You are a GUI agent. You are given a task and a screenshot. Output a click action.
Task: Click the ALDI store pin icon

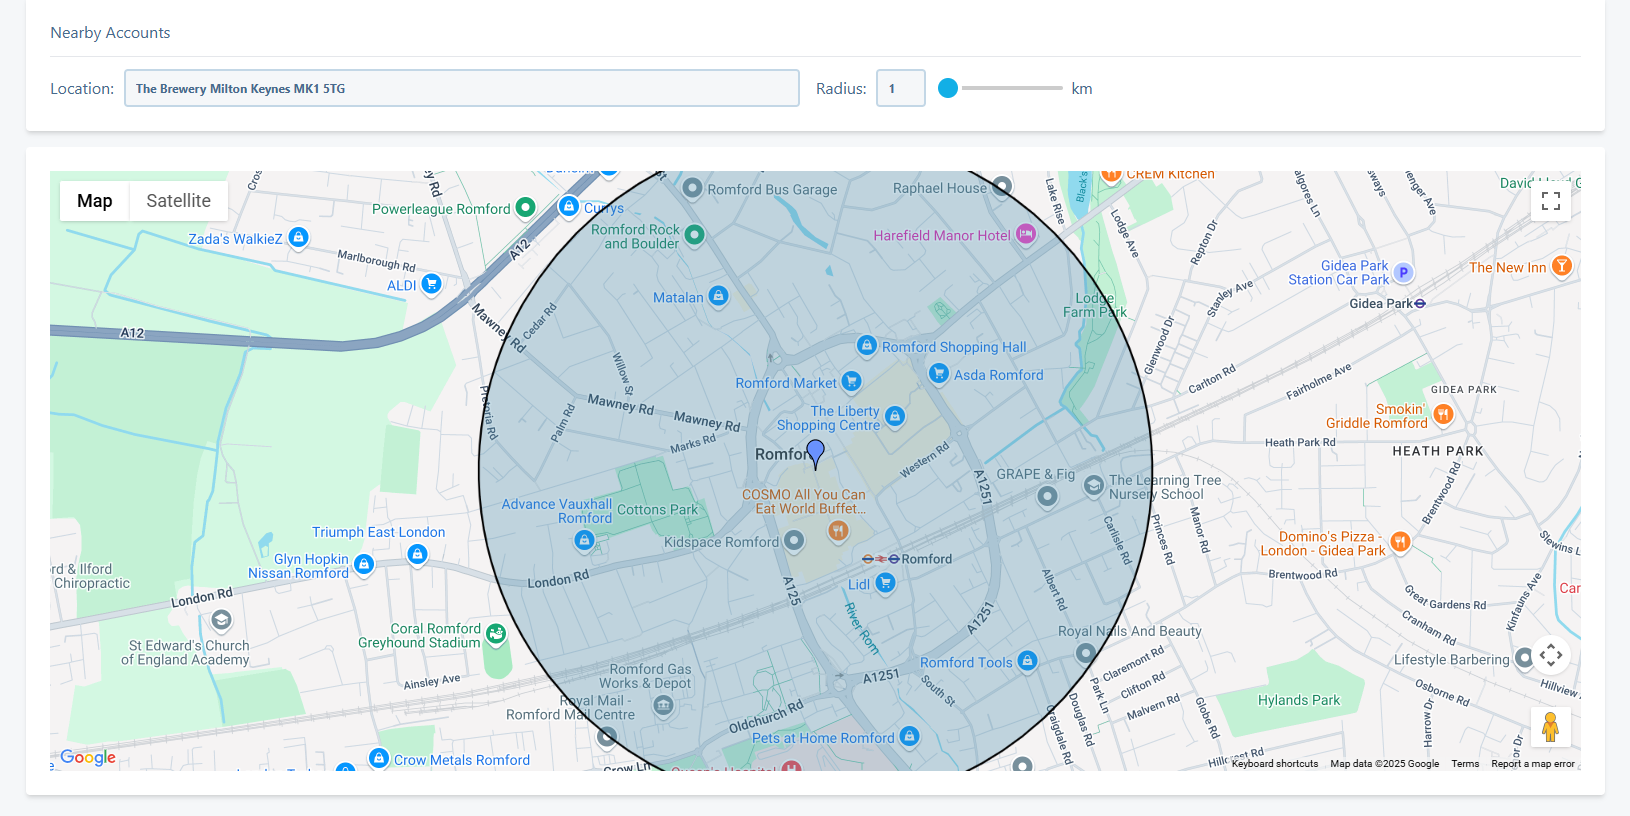pyautogui.click(x=431, y=284)
